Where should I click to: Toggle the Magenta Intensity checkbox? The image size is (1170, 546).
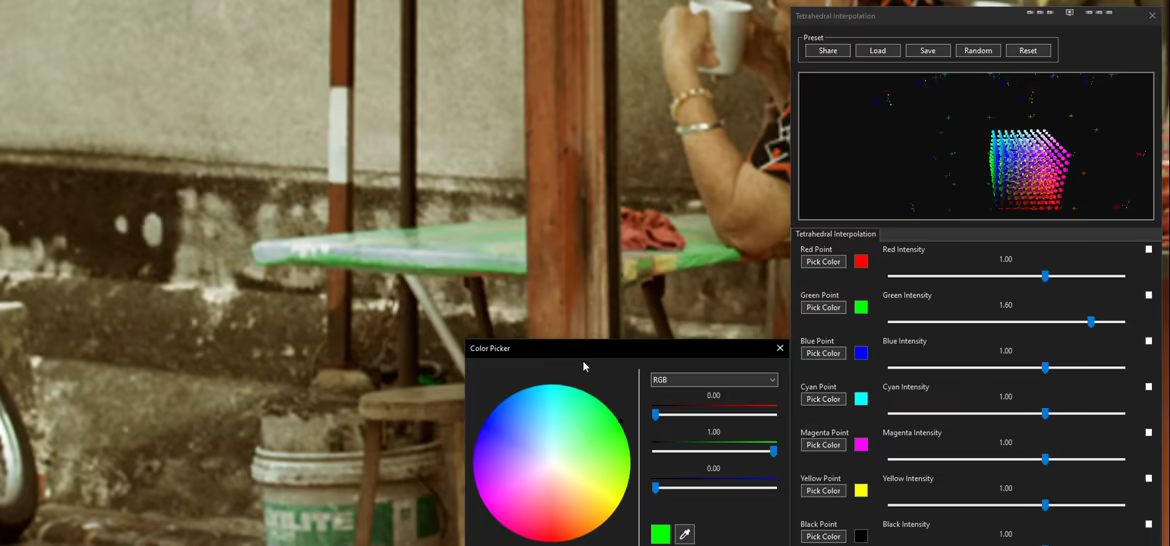[x=1149, y=433]
